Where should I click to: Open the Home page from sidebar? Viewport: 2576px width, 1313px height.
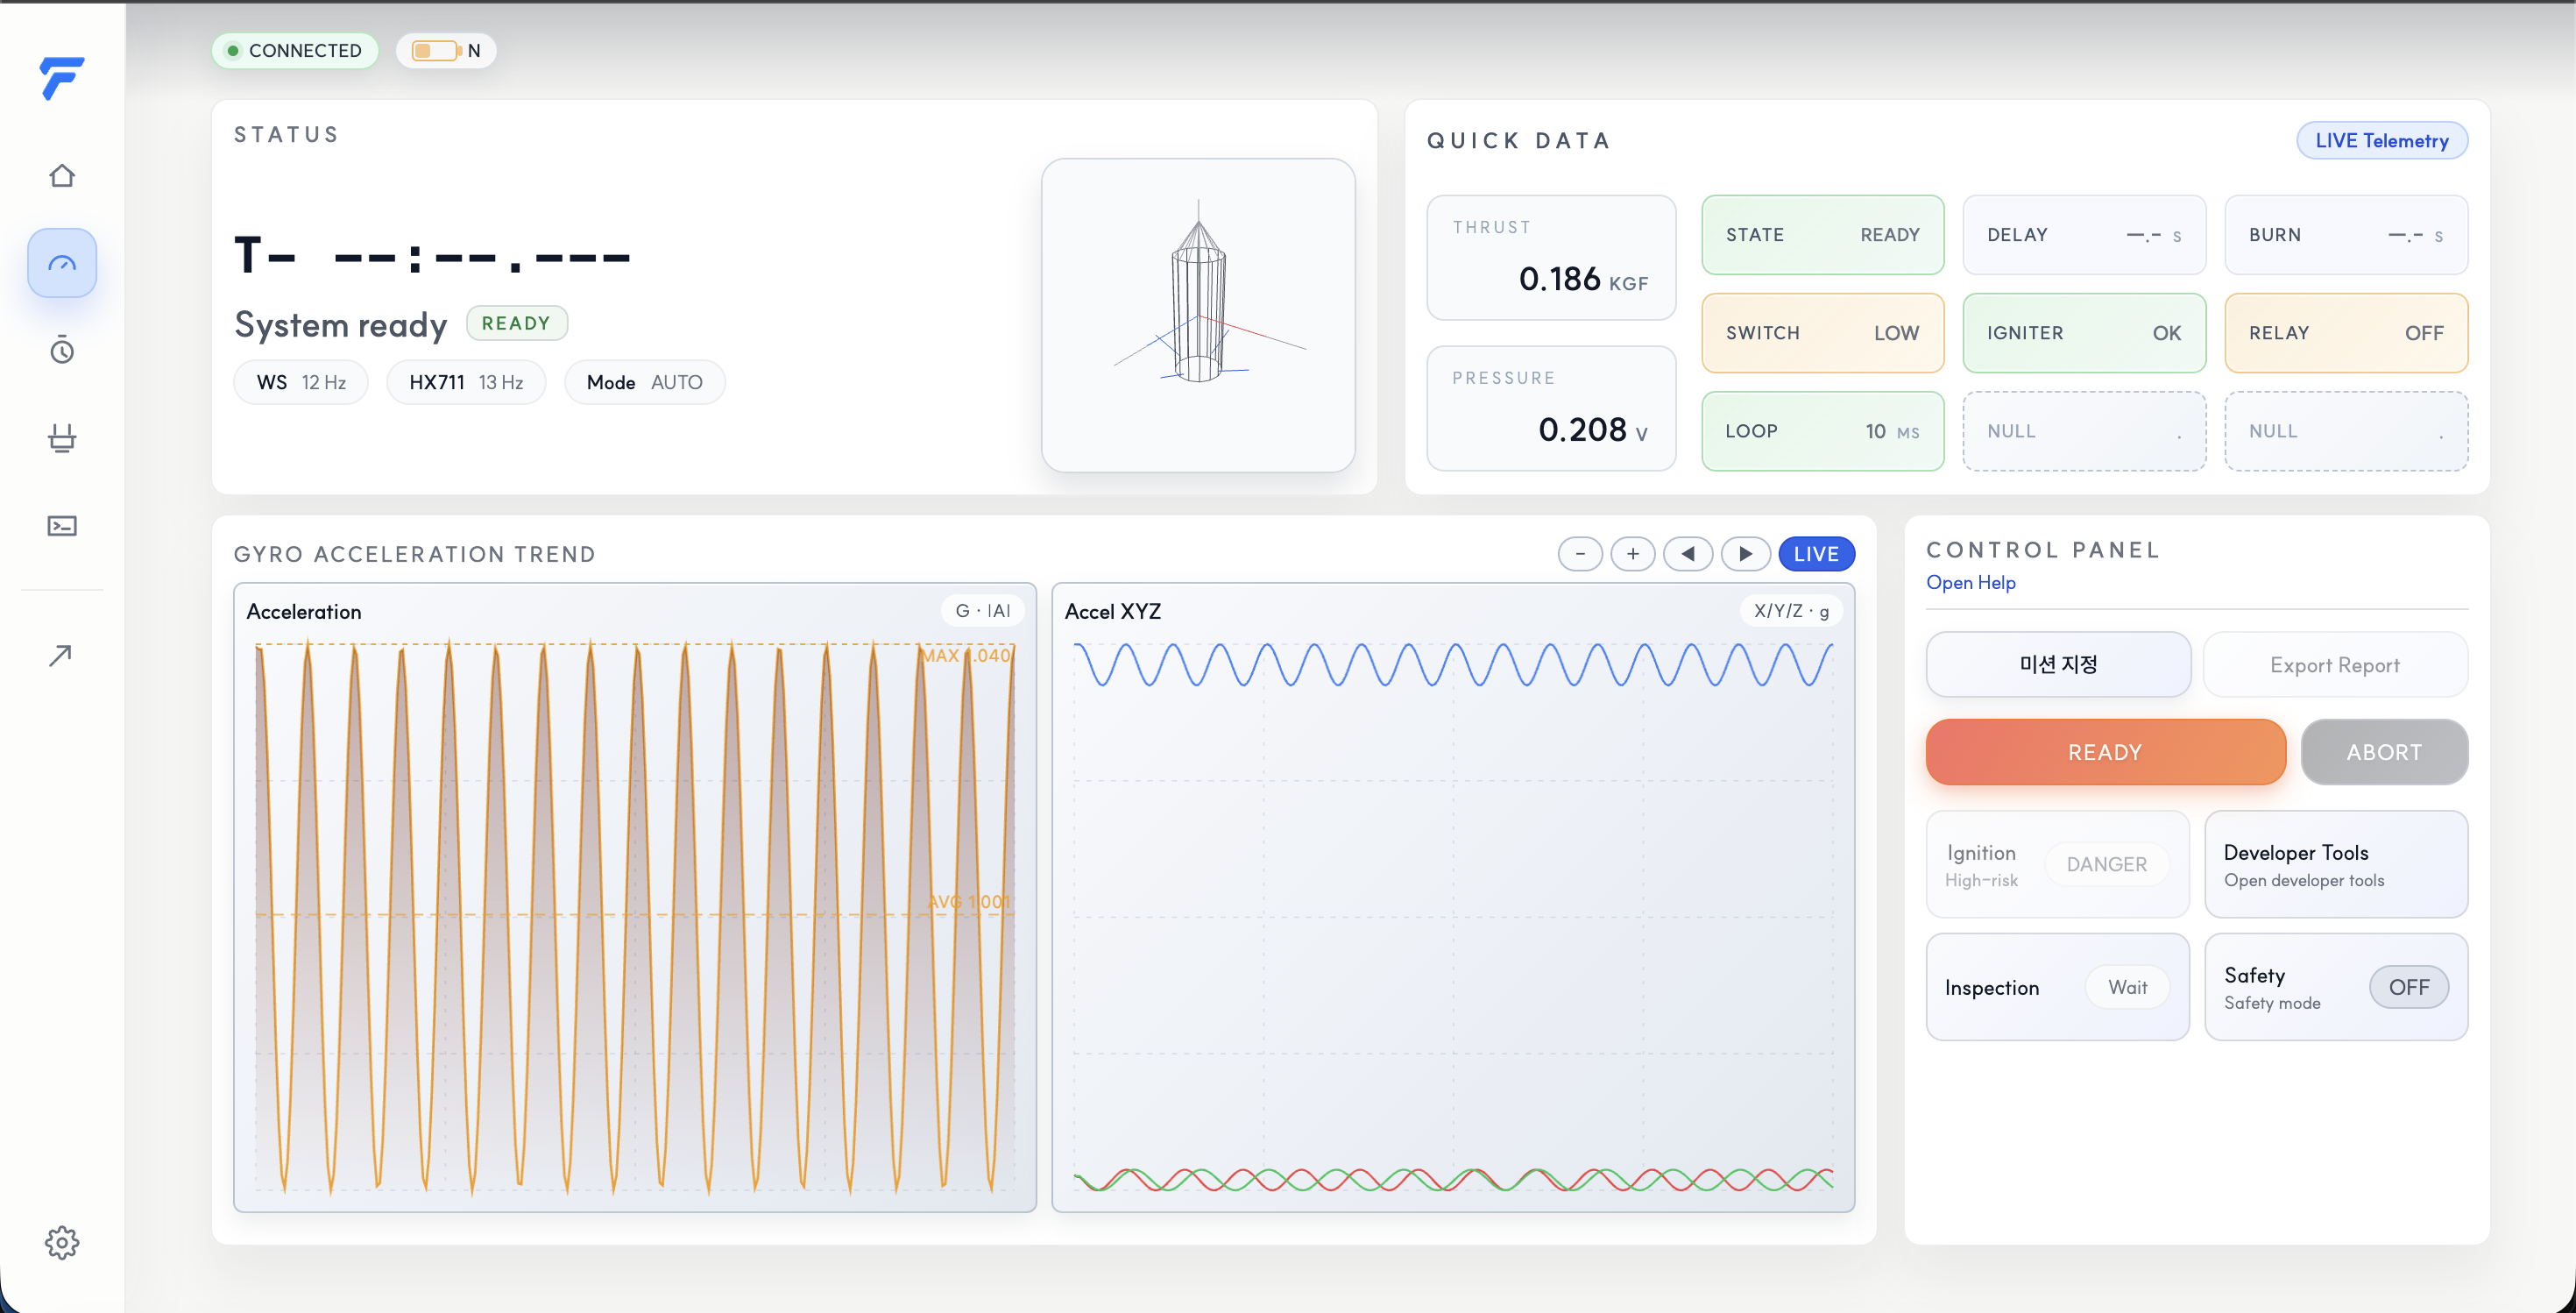[62, 176]
